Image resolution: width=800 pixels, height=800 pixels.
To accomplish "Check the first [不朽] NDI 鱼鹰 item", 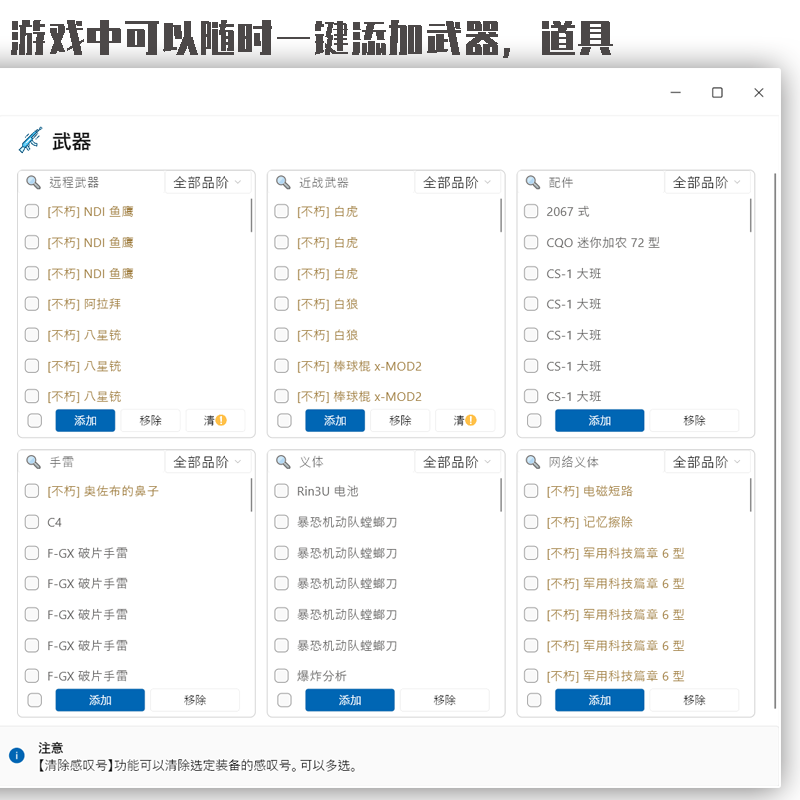I will pyautogui.click(x=31, y=211).
